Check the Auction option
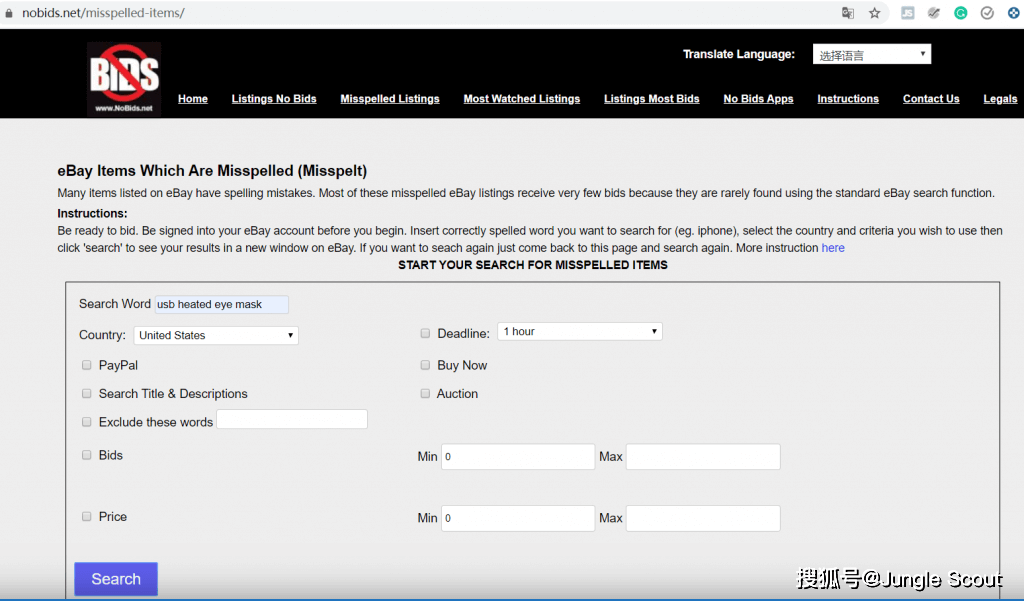Image resolution: width=1024 pixels, height=601 pixels. (x=425, y=393)
